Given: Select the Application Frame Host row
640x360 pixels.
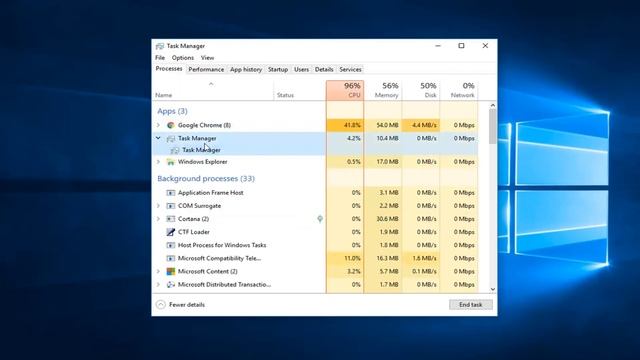Looking at the screenshot, I should [x=315, y=193].
